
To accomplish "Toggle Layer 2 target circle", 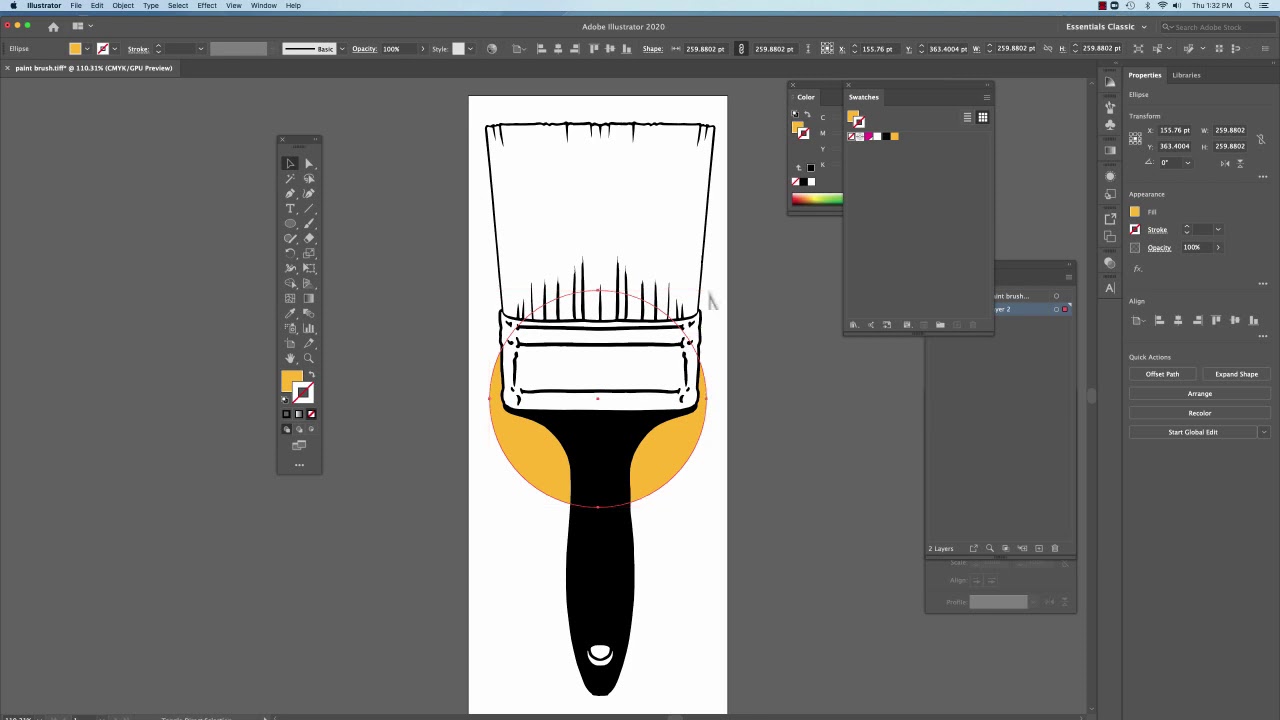I will pyautogui.click(x=1056, y=309).
